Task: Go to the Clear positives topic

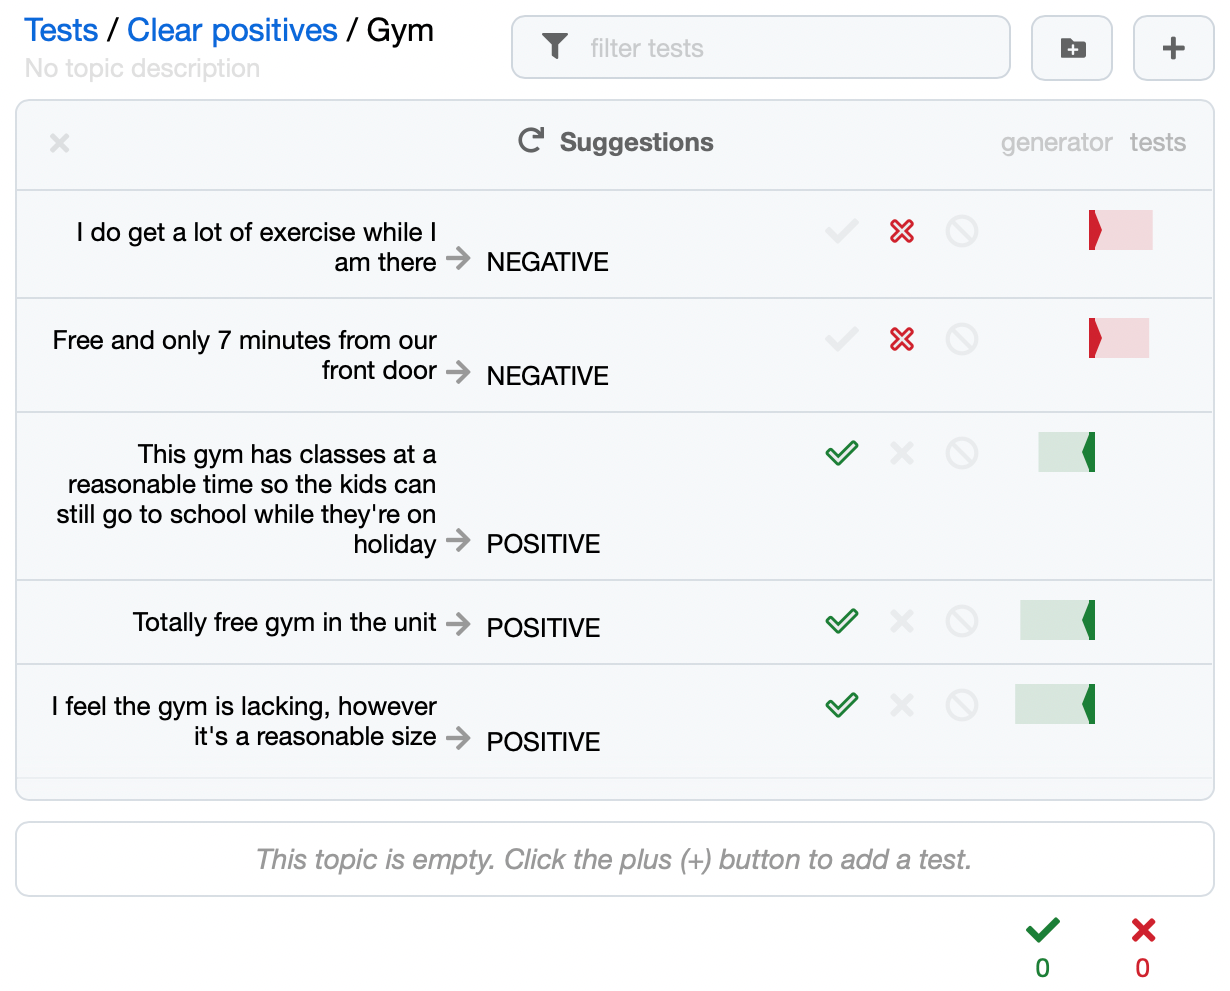Action: pos(232,31)
